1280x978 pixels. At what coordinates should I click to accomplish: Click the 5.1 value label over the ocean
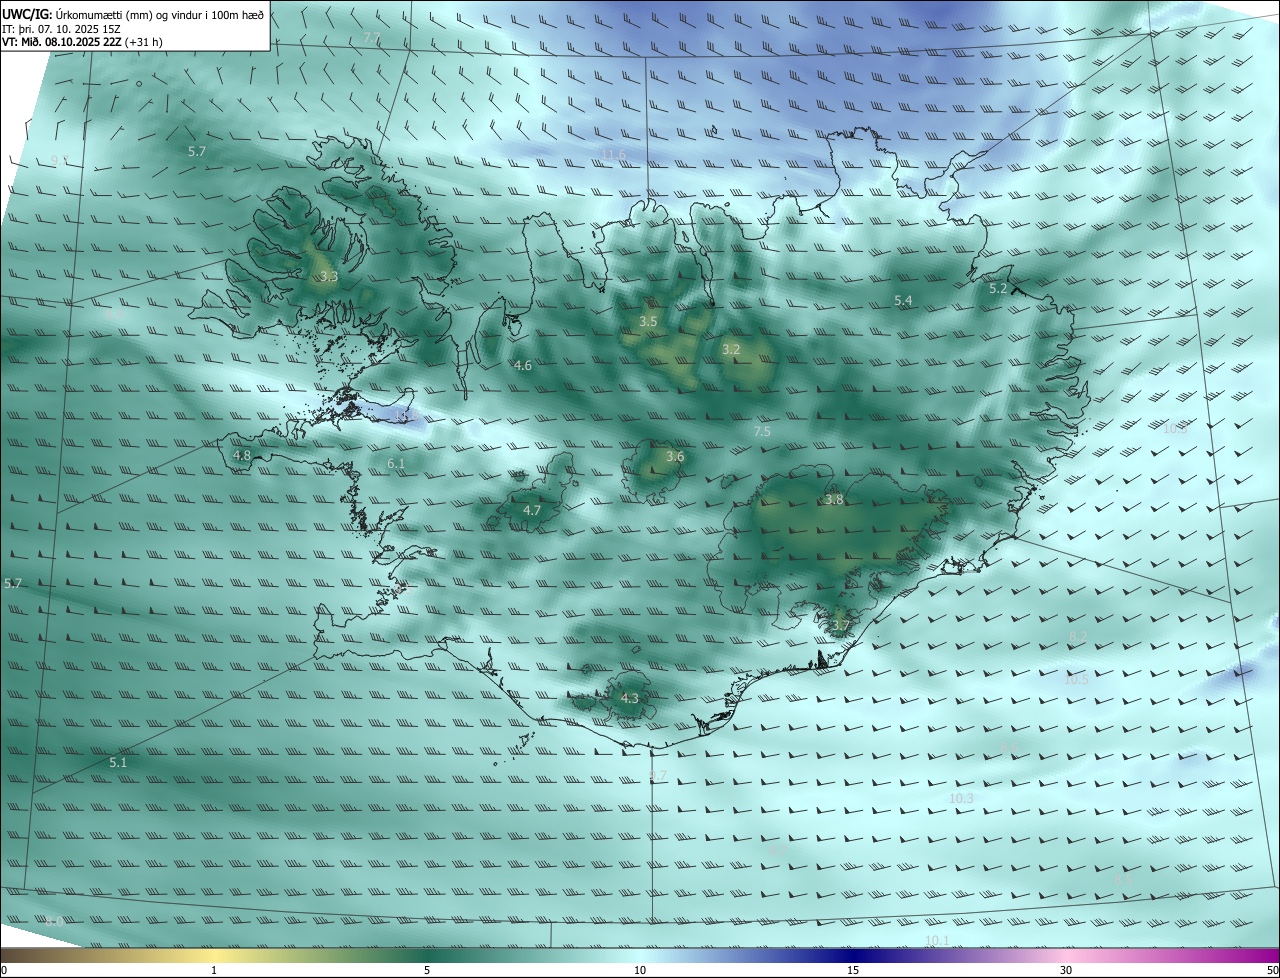pyautogui.click(x=118, y=763)
